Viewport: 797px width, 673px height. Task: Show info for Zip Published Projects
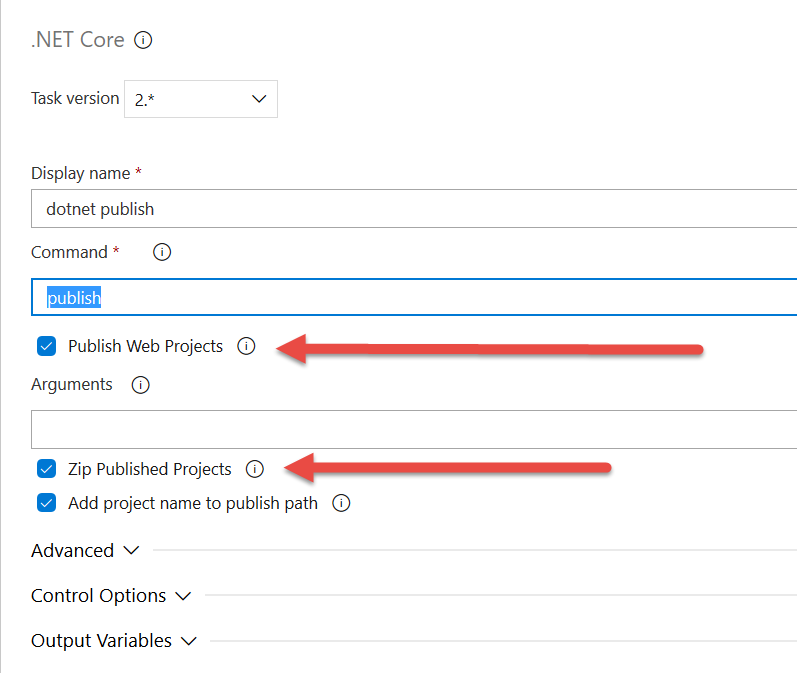255,468
